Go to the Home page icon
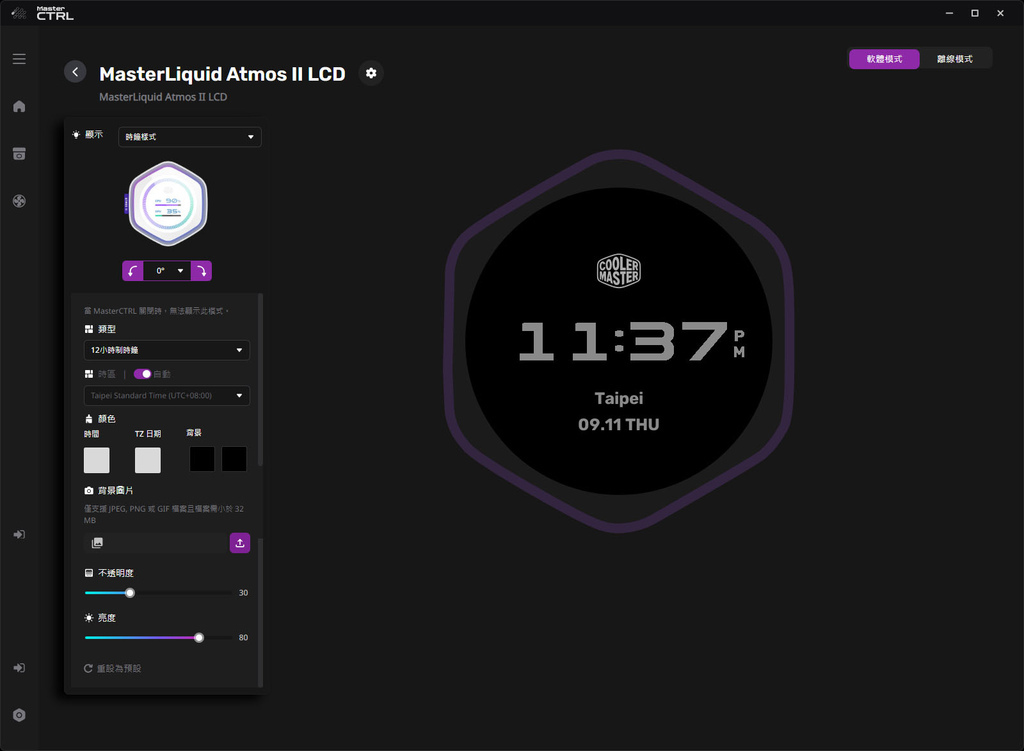 tap(19, 106)
